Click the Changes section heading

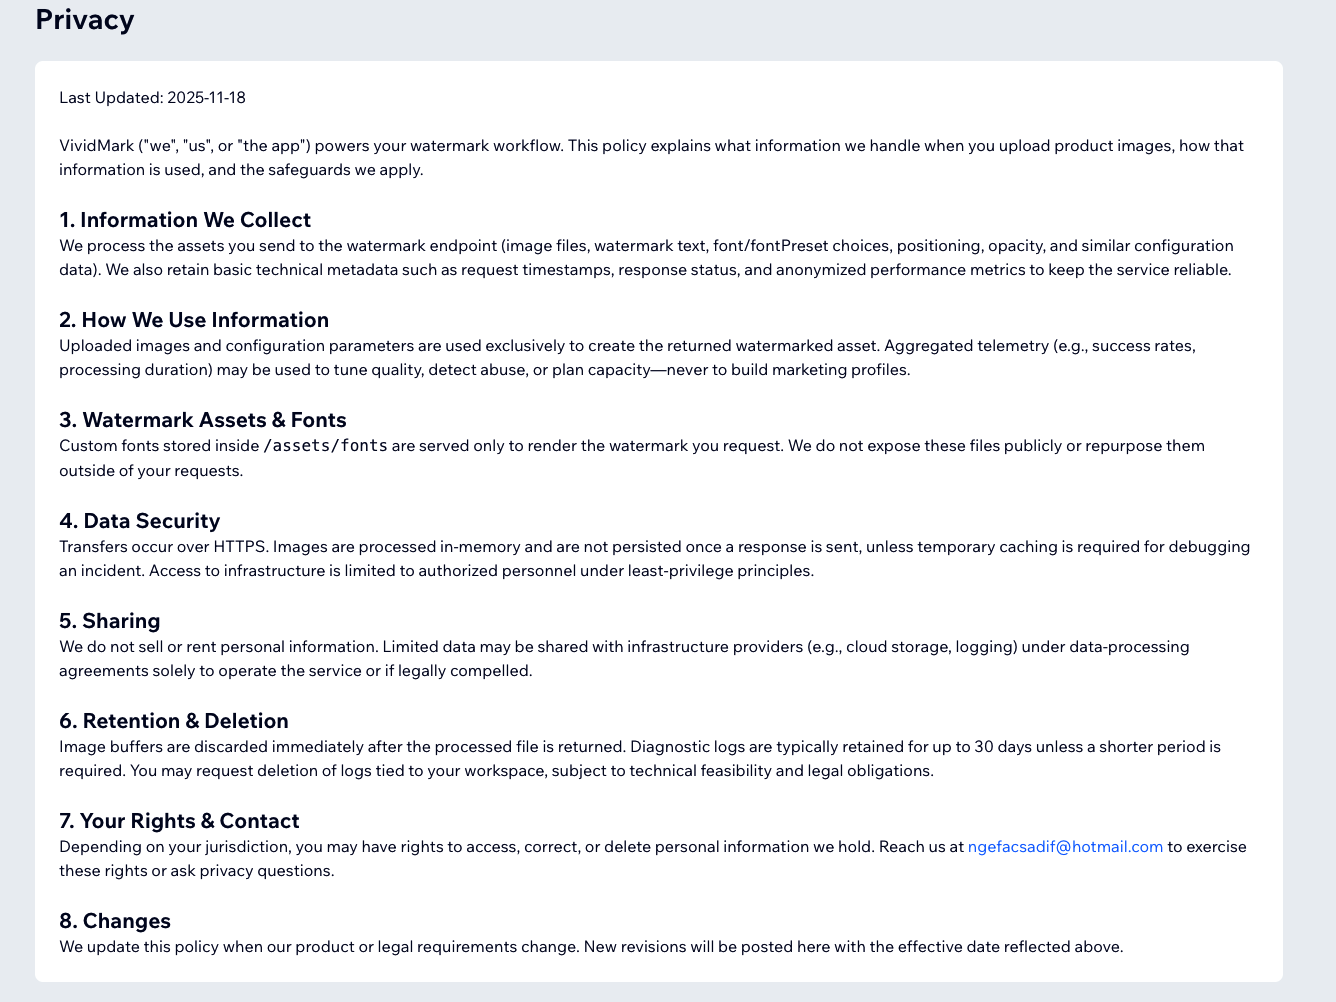(115, 921)
